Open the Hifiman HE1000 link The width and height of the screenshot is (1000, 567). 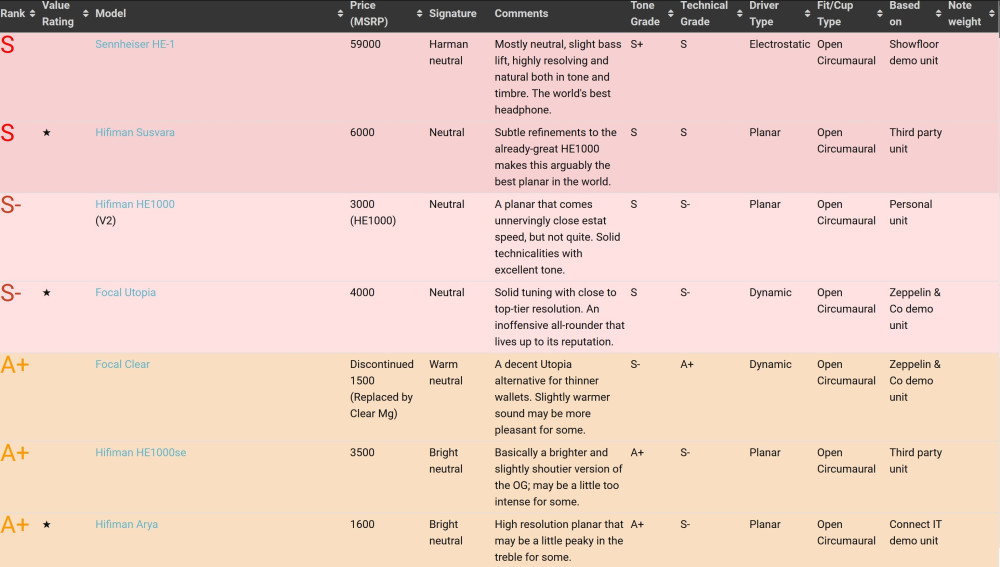[x=135, y=204]
